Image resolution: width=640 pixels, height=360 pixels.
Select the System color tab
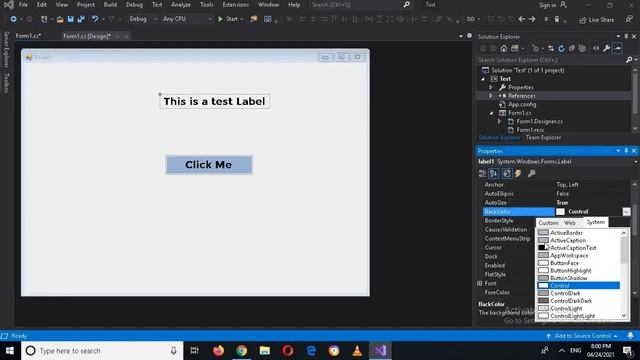click(x=596, y=222)
